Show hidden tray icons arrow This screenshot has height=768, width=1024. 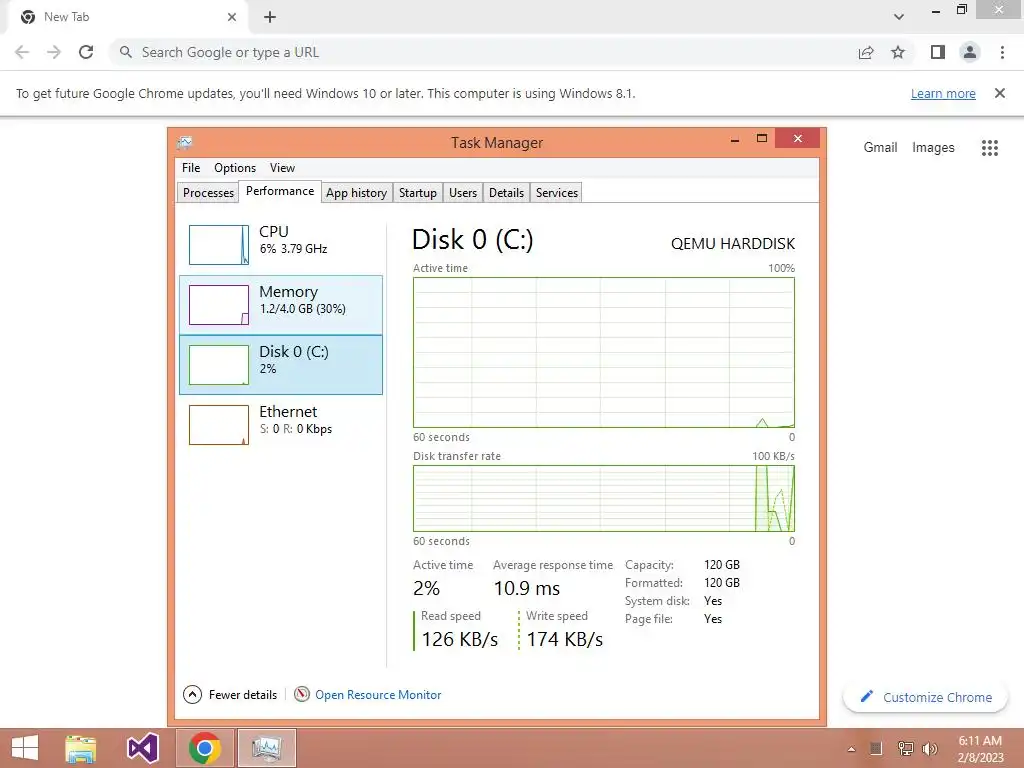coord(851,749)
